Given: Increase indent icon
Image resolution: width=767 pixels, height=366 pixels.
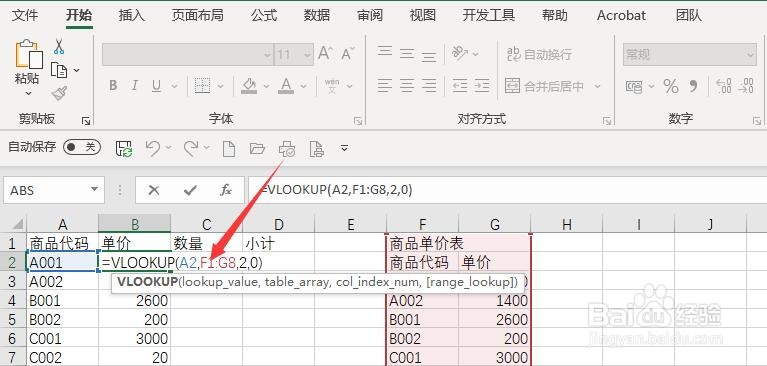Looking at the screenshot, I should coord(482,86).
